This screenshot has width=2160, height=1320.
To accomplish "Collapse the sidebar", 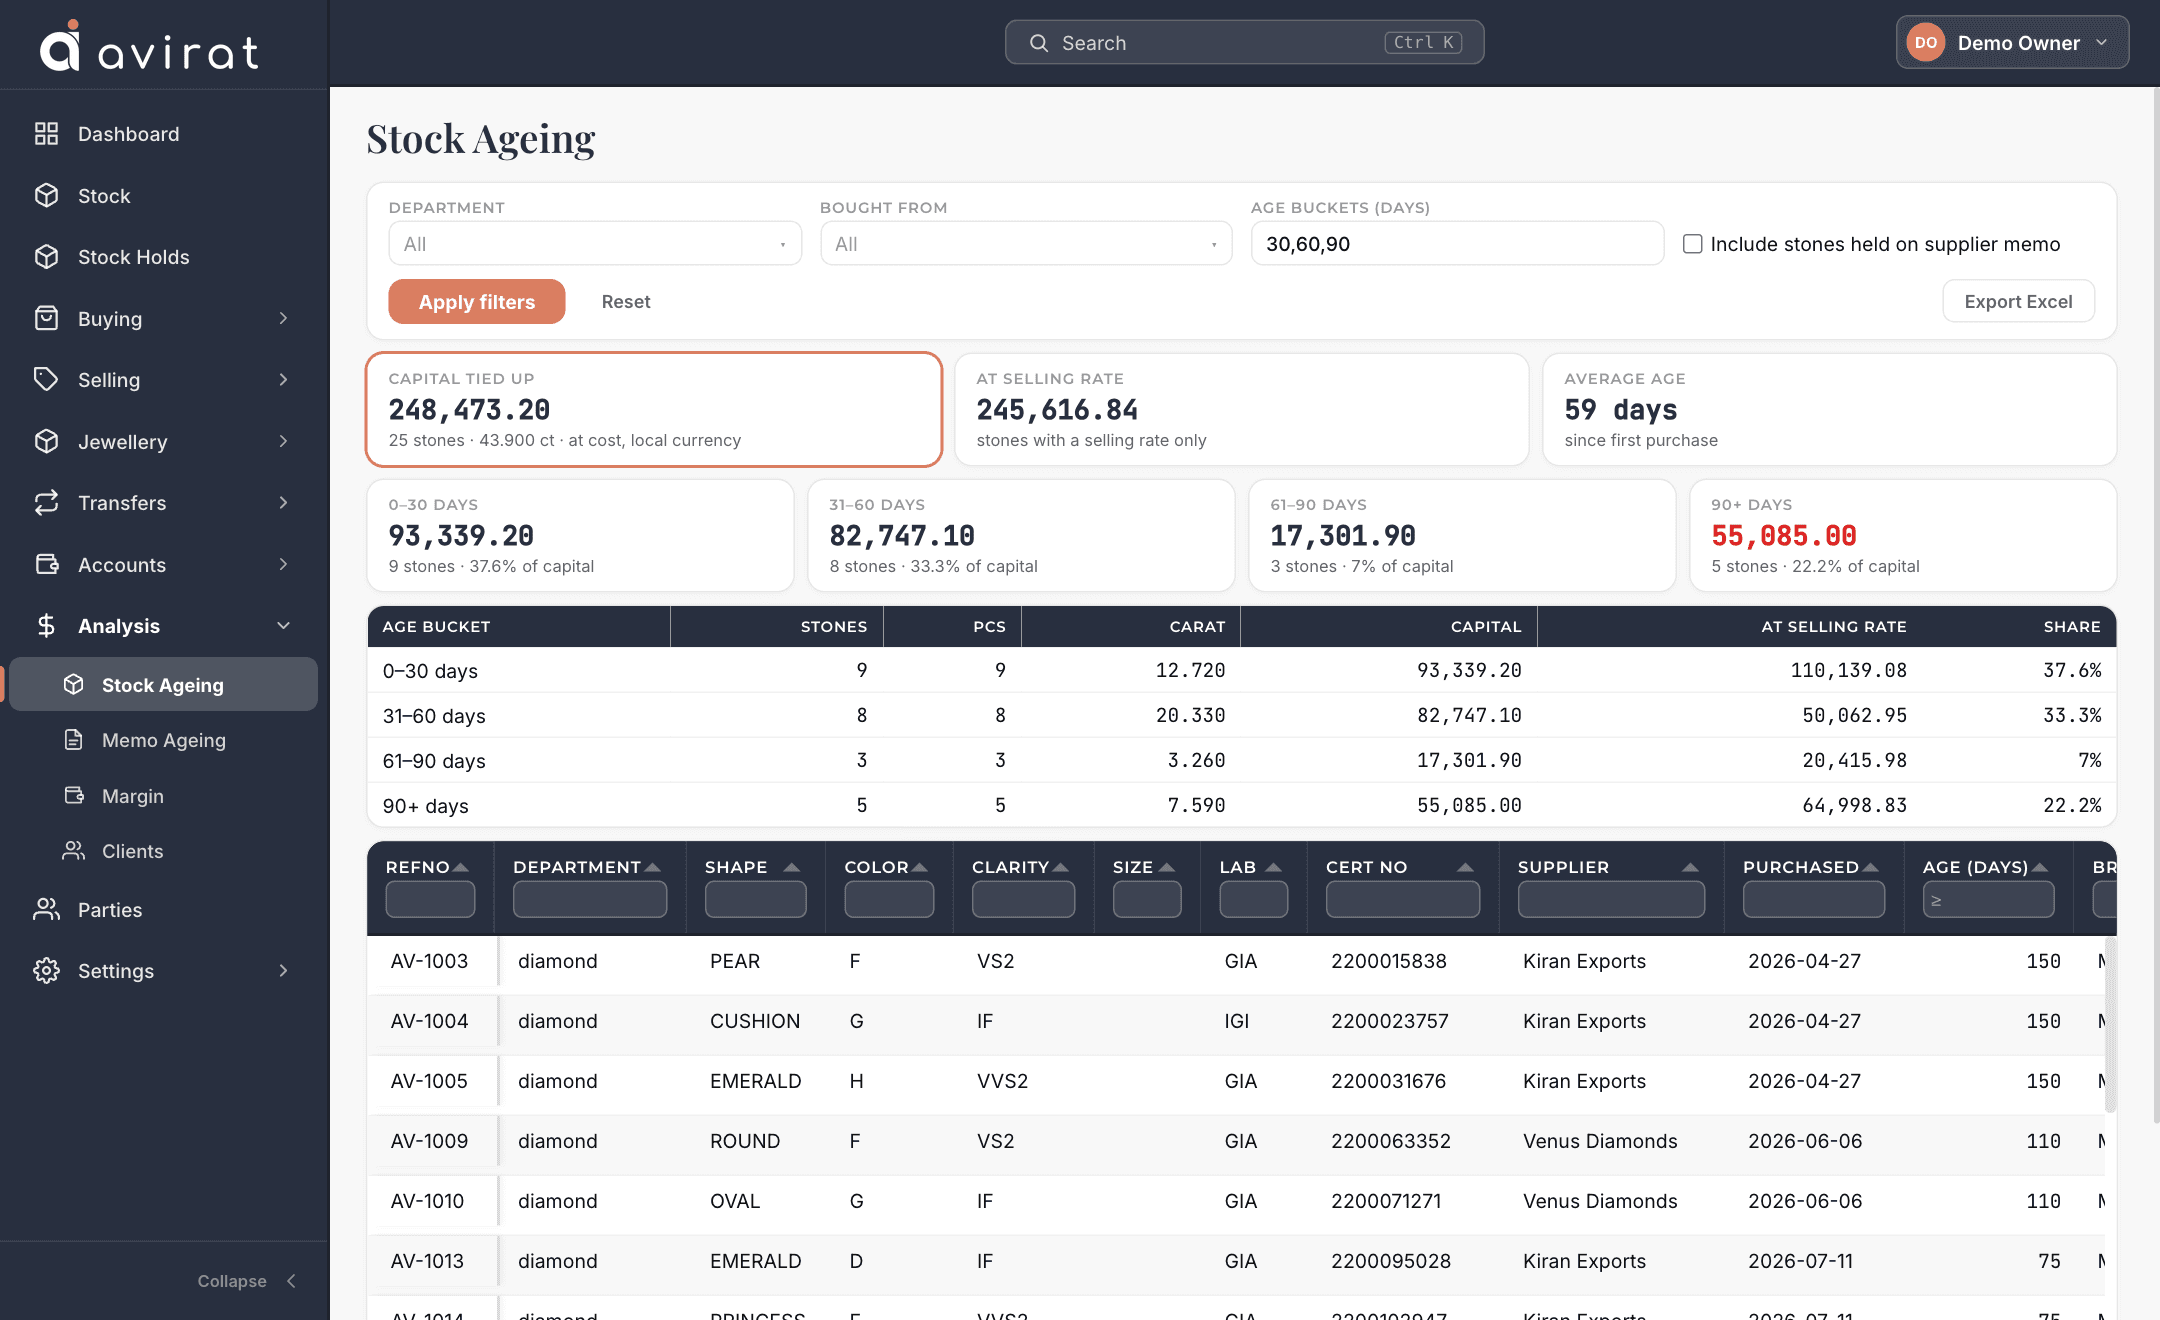I will point(246,1281).
